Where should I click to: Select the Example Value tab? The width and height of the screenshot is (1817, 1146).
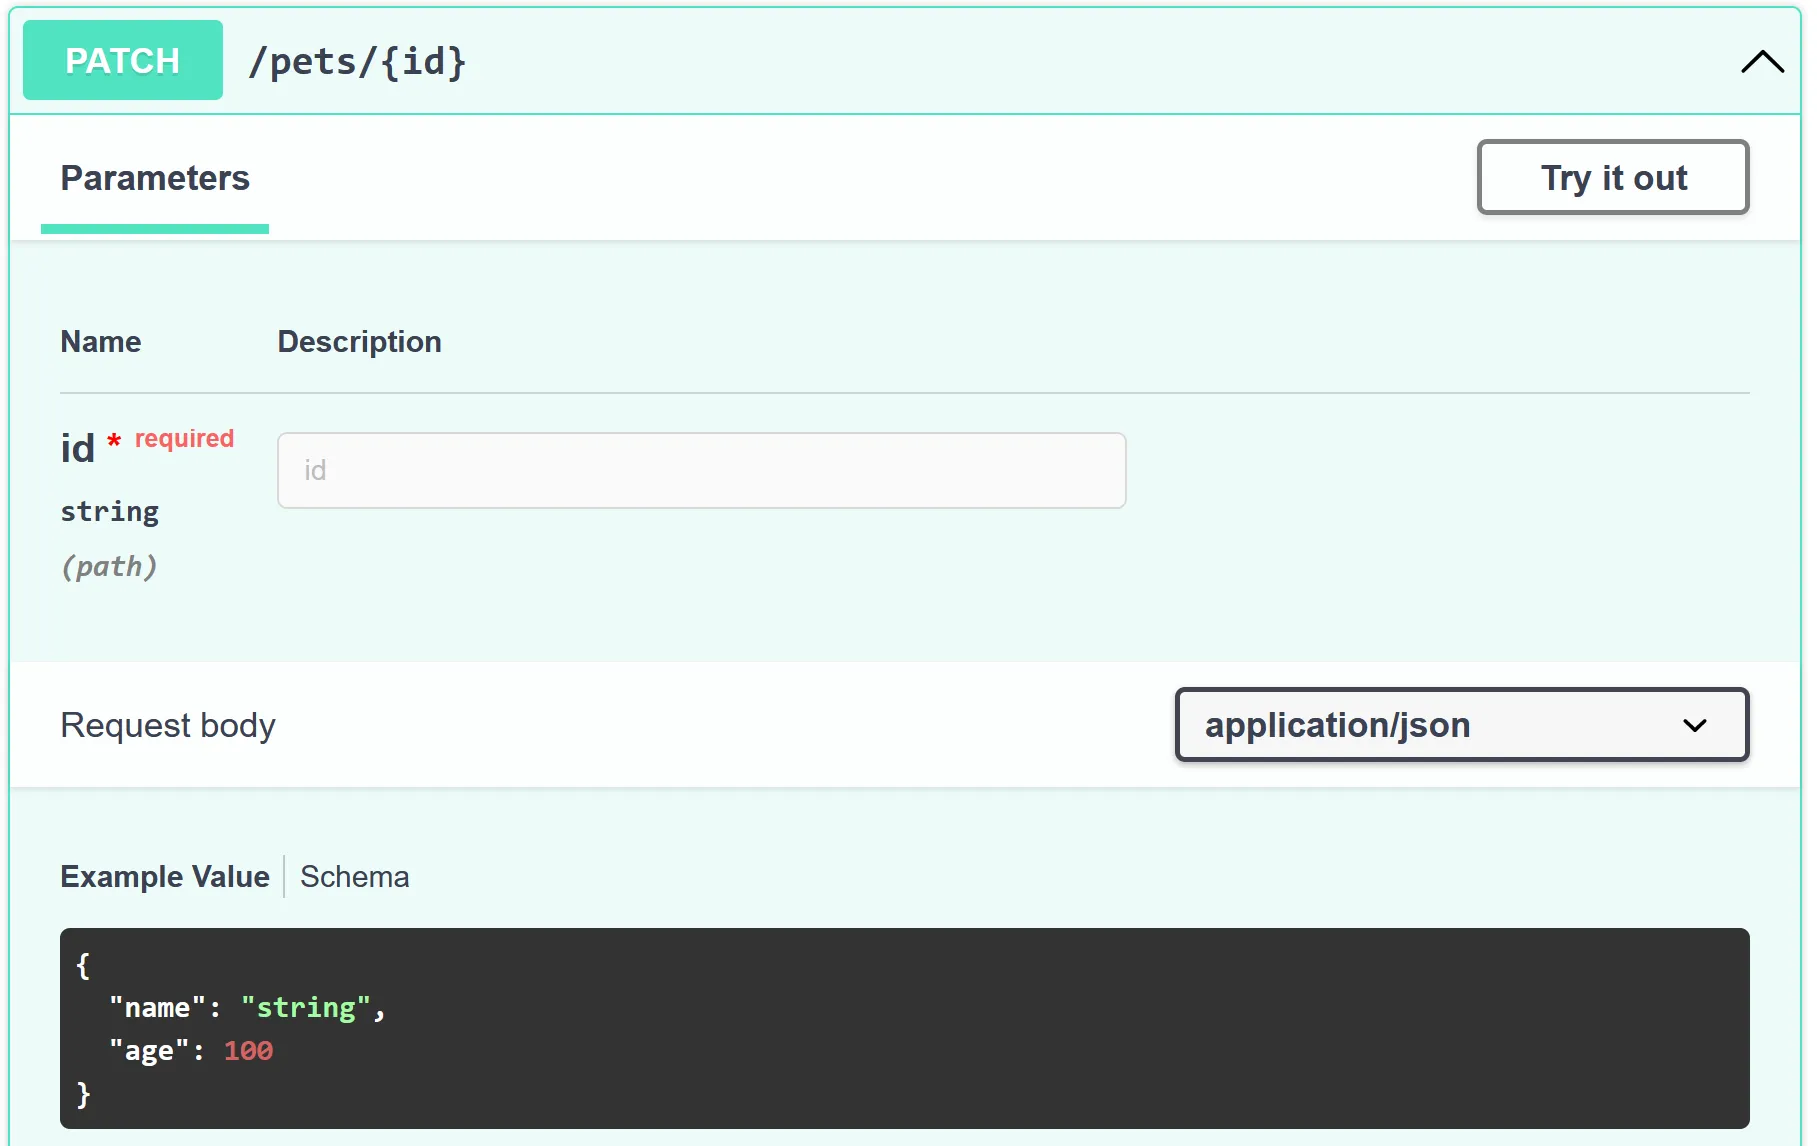(165, 877)
